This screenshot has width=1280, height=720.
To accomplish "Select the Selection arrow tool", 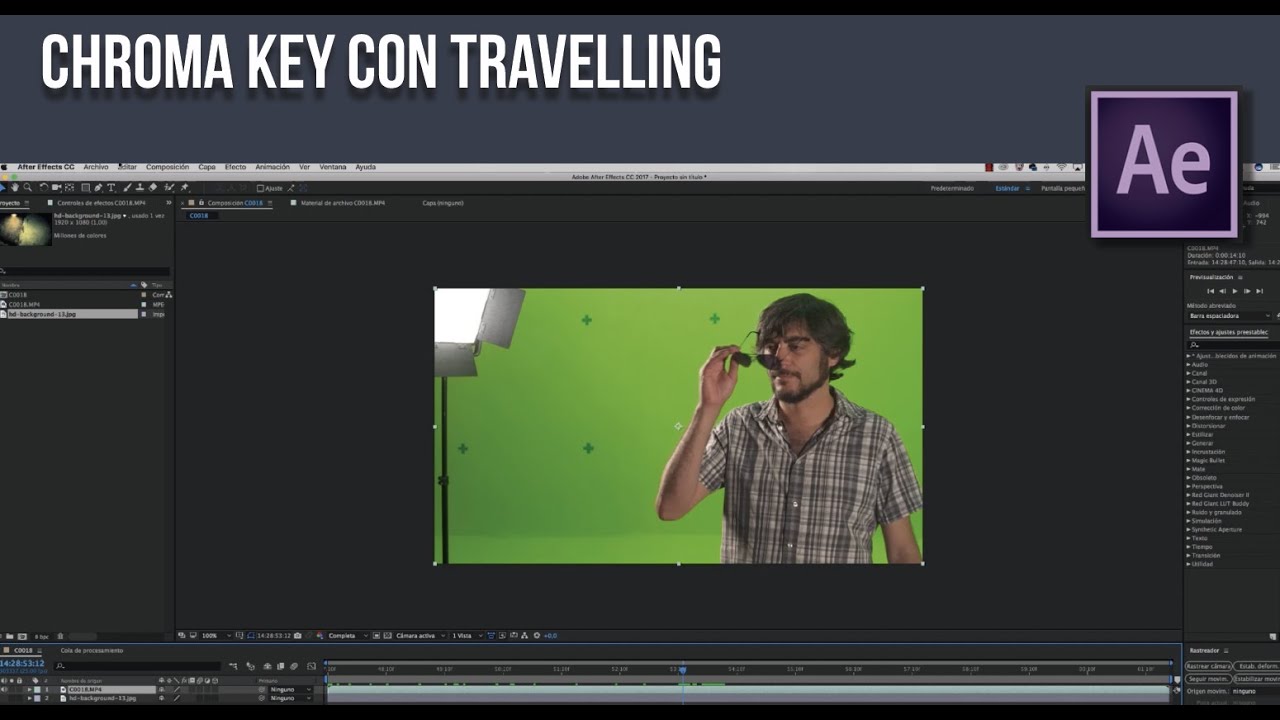I will coord(3,187).
